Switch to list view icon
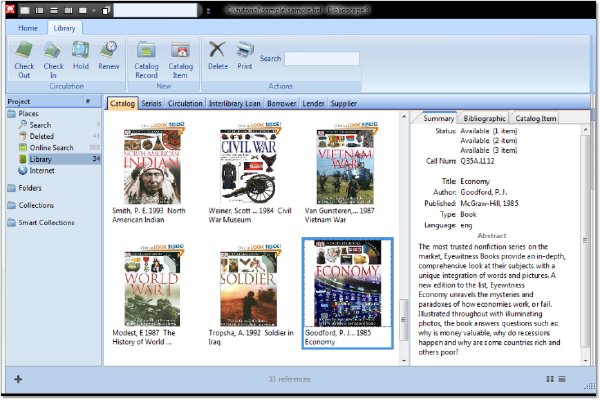 click(x=562, y=379)
